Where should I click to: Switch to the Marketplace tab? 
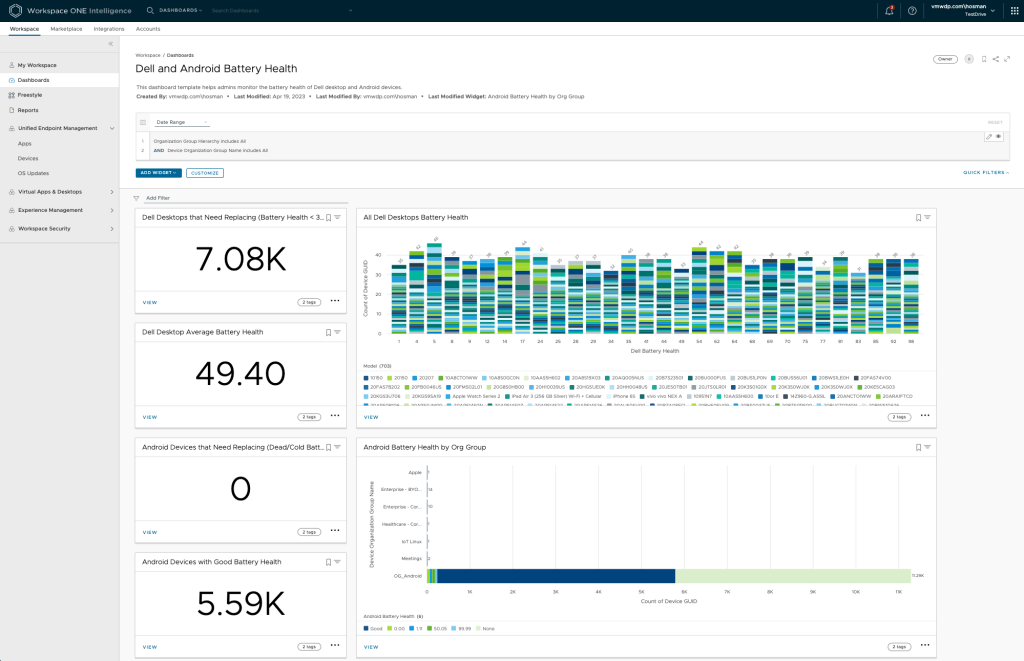[x=66, y=29]
